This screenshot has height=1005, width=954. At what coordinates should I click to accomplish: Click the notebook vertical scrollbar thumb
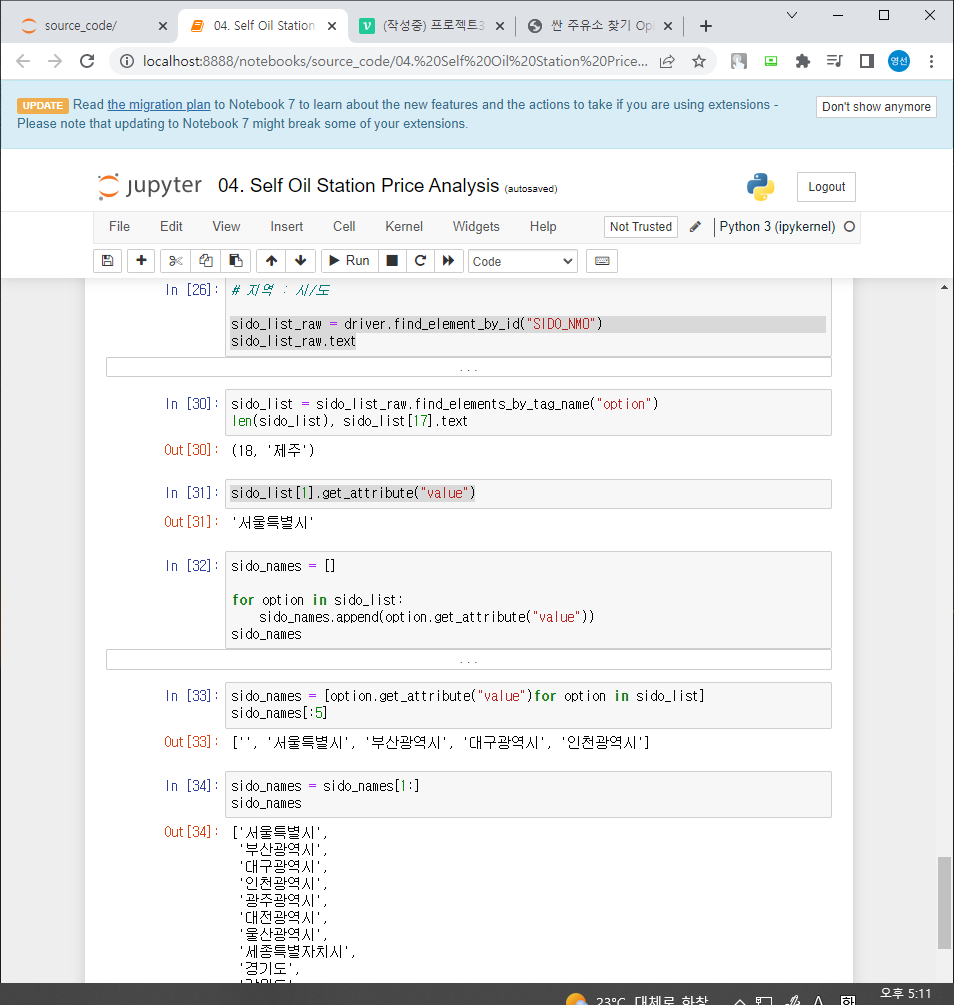tap(944, 902)
